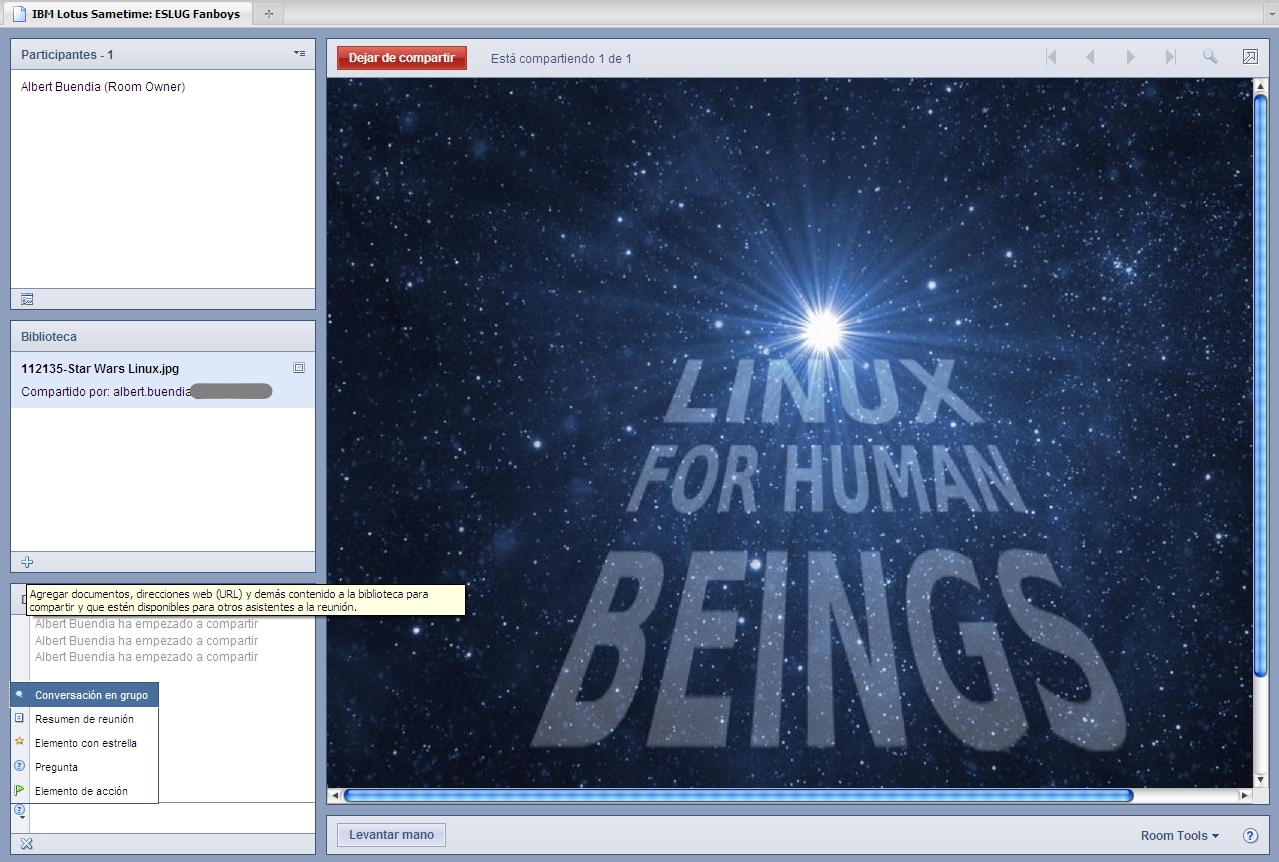The height and width of the screenshot is (862, 1279).
Task: Click the Está compartiendo 1 de 1 status text
Action: [561, 59]
